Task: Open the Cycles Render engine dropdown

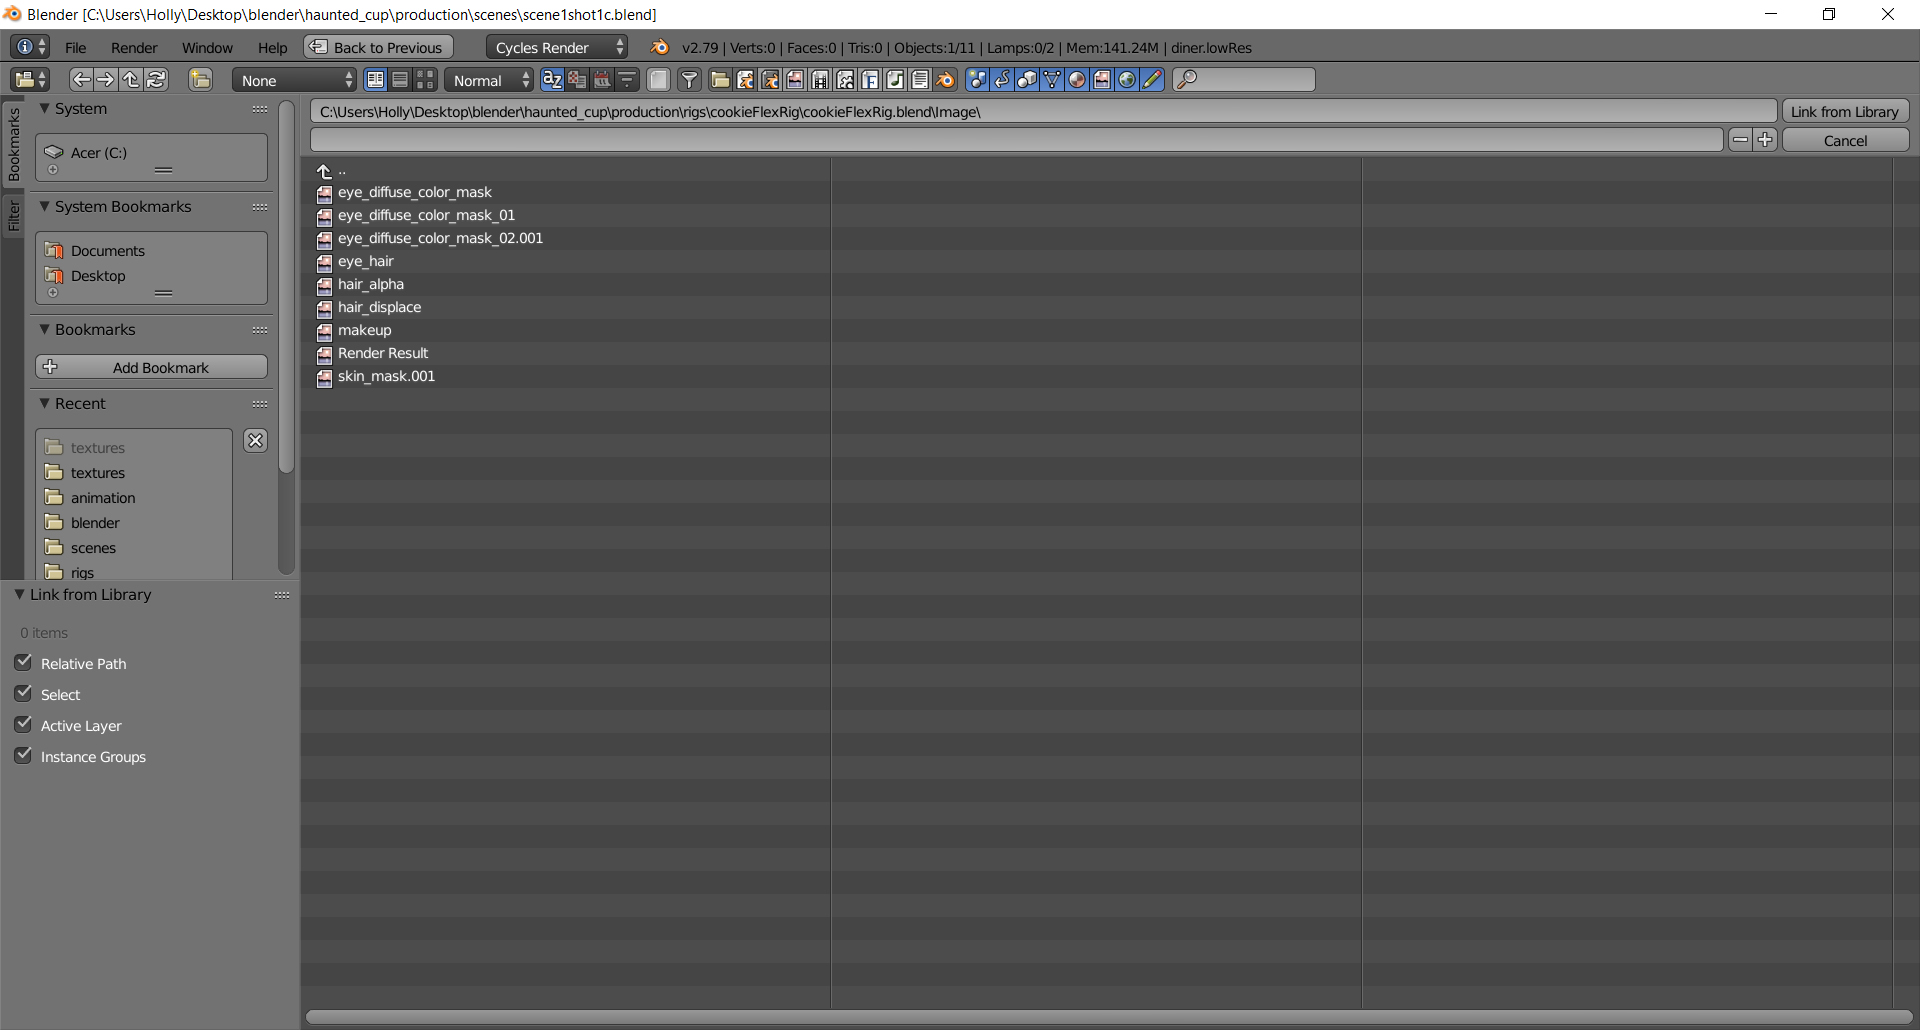Action: click(x=556, y=46)
